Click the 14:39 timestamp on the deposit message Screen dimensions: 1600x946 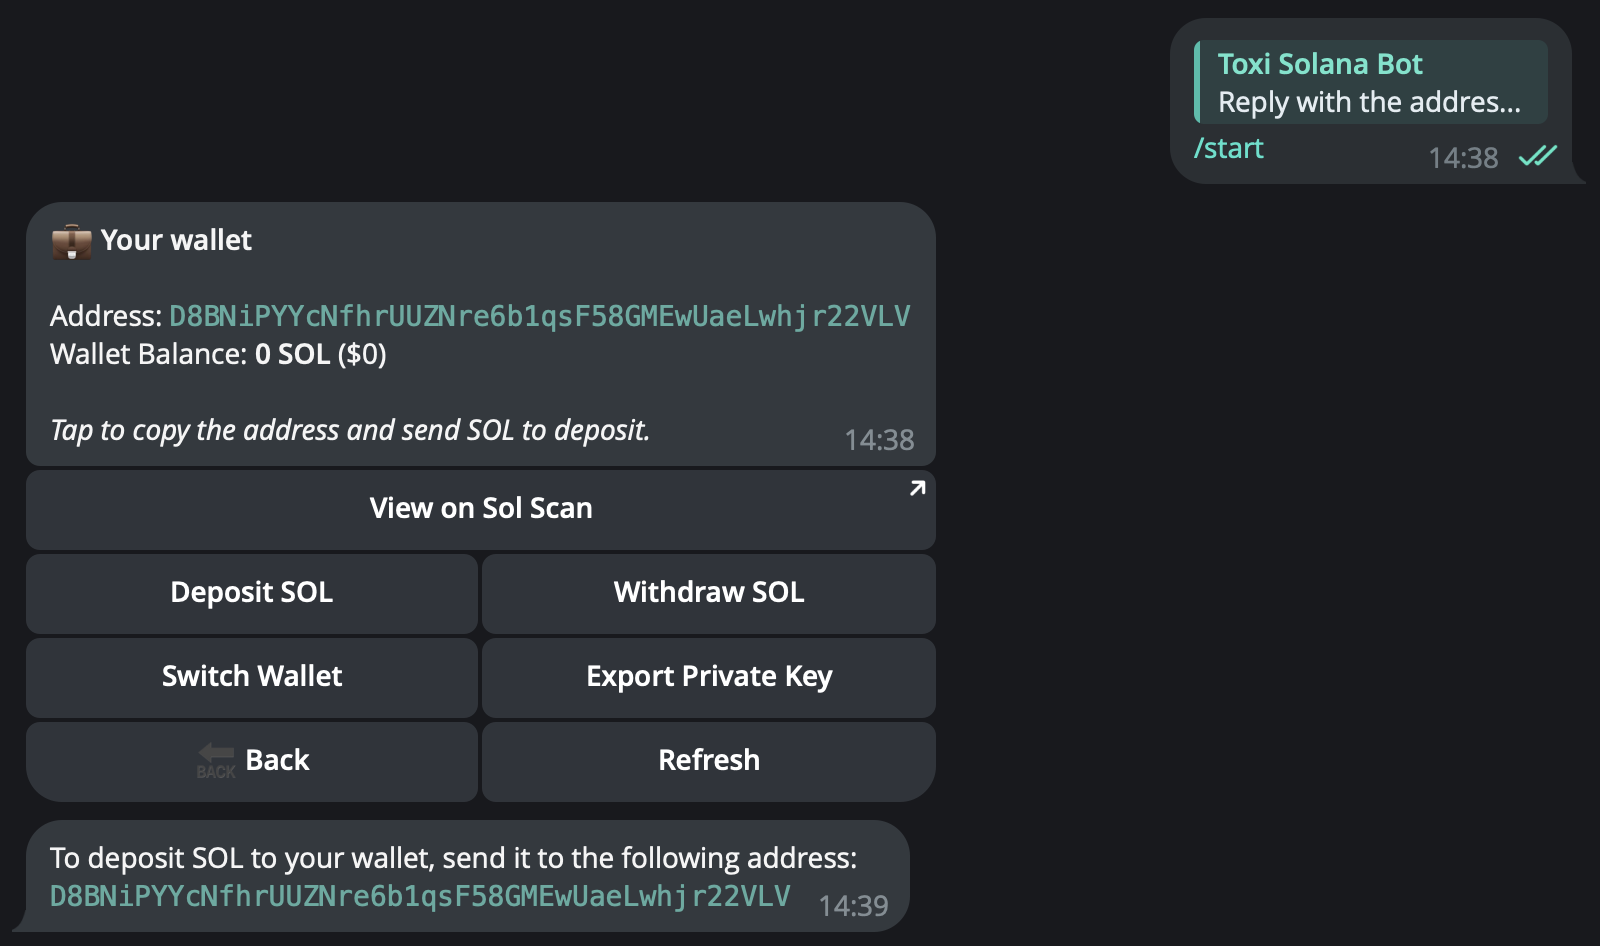coord(853,906)
